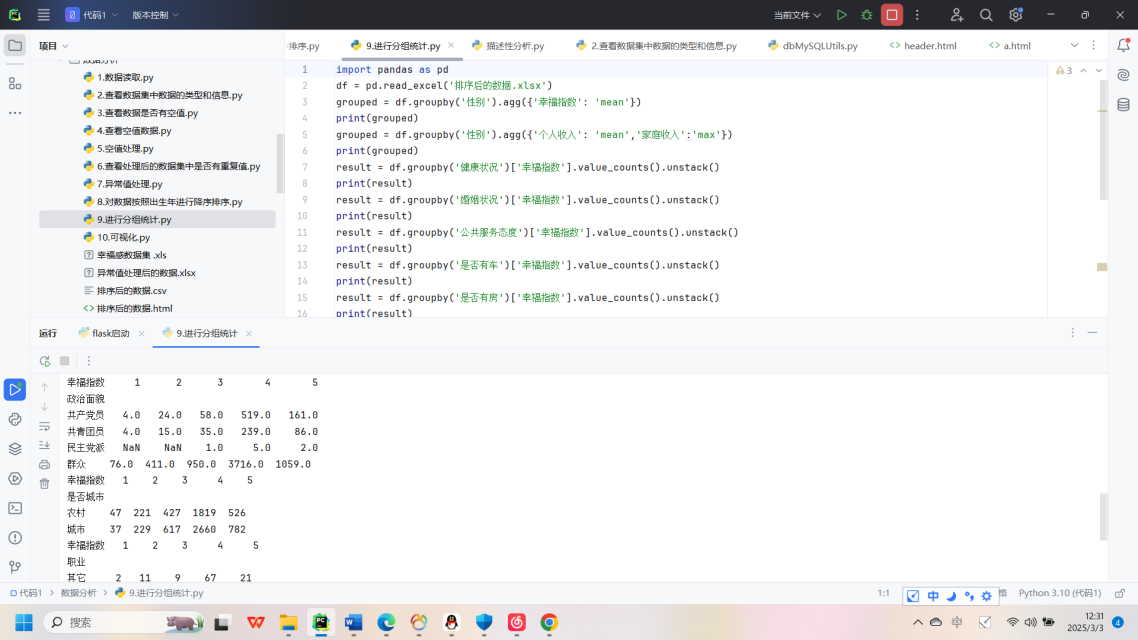Screen dimensions: 1138x640
Task: Click the 1:1 caret position indicator
Action: click(883, 593)
